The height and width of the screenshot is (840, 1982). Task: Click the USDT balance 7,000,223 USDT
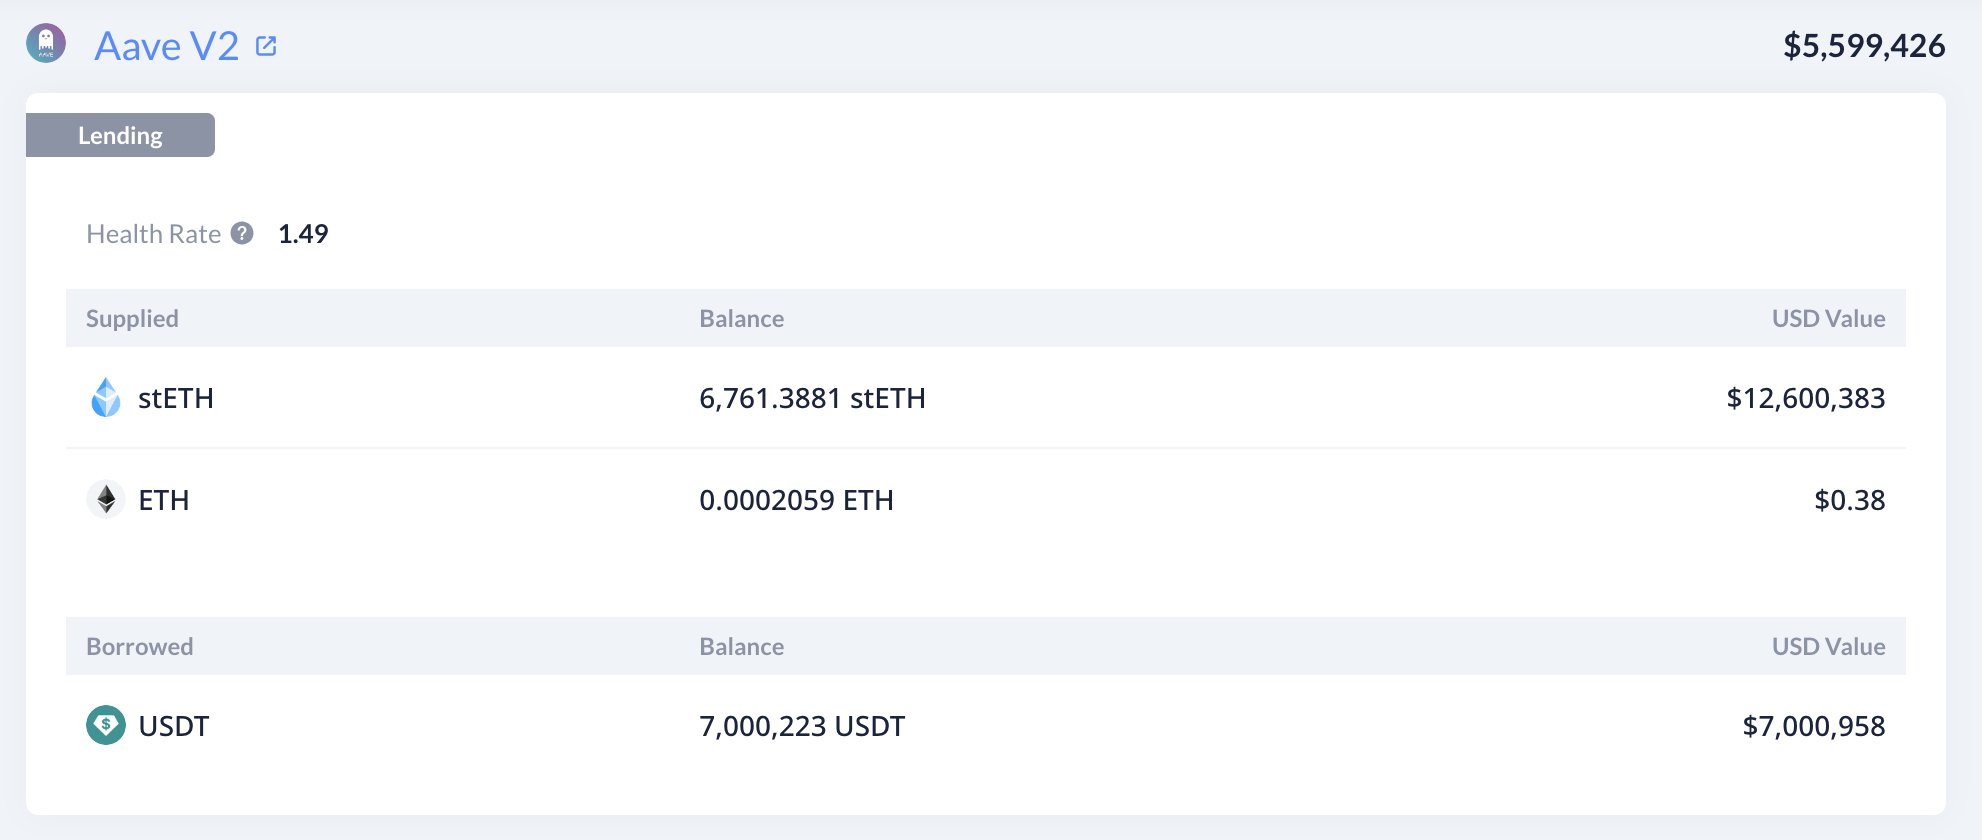click(x=802, y=726)
